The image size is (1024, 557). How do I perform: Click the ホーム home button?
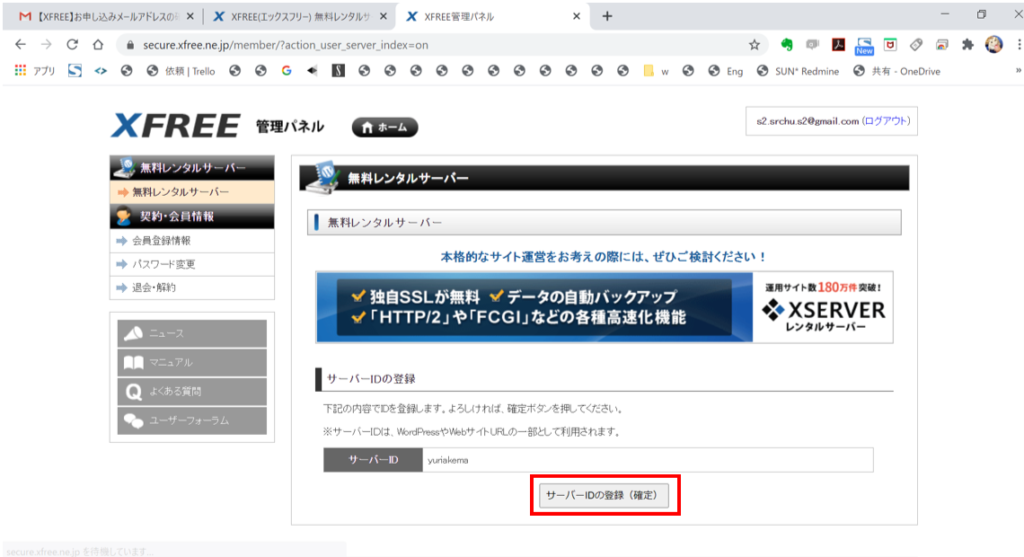coord(384,127)
